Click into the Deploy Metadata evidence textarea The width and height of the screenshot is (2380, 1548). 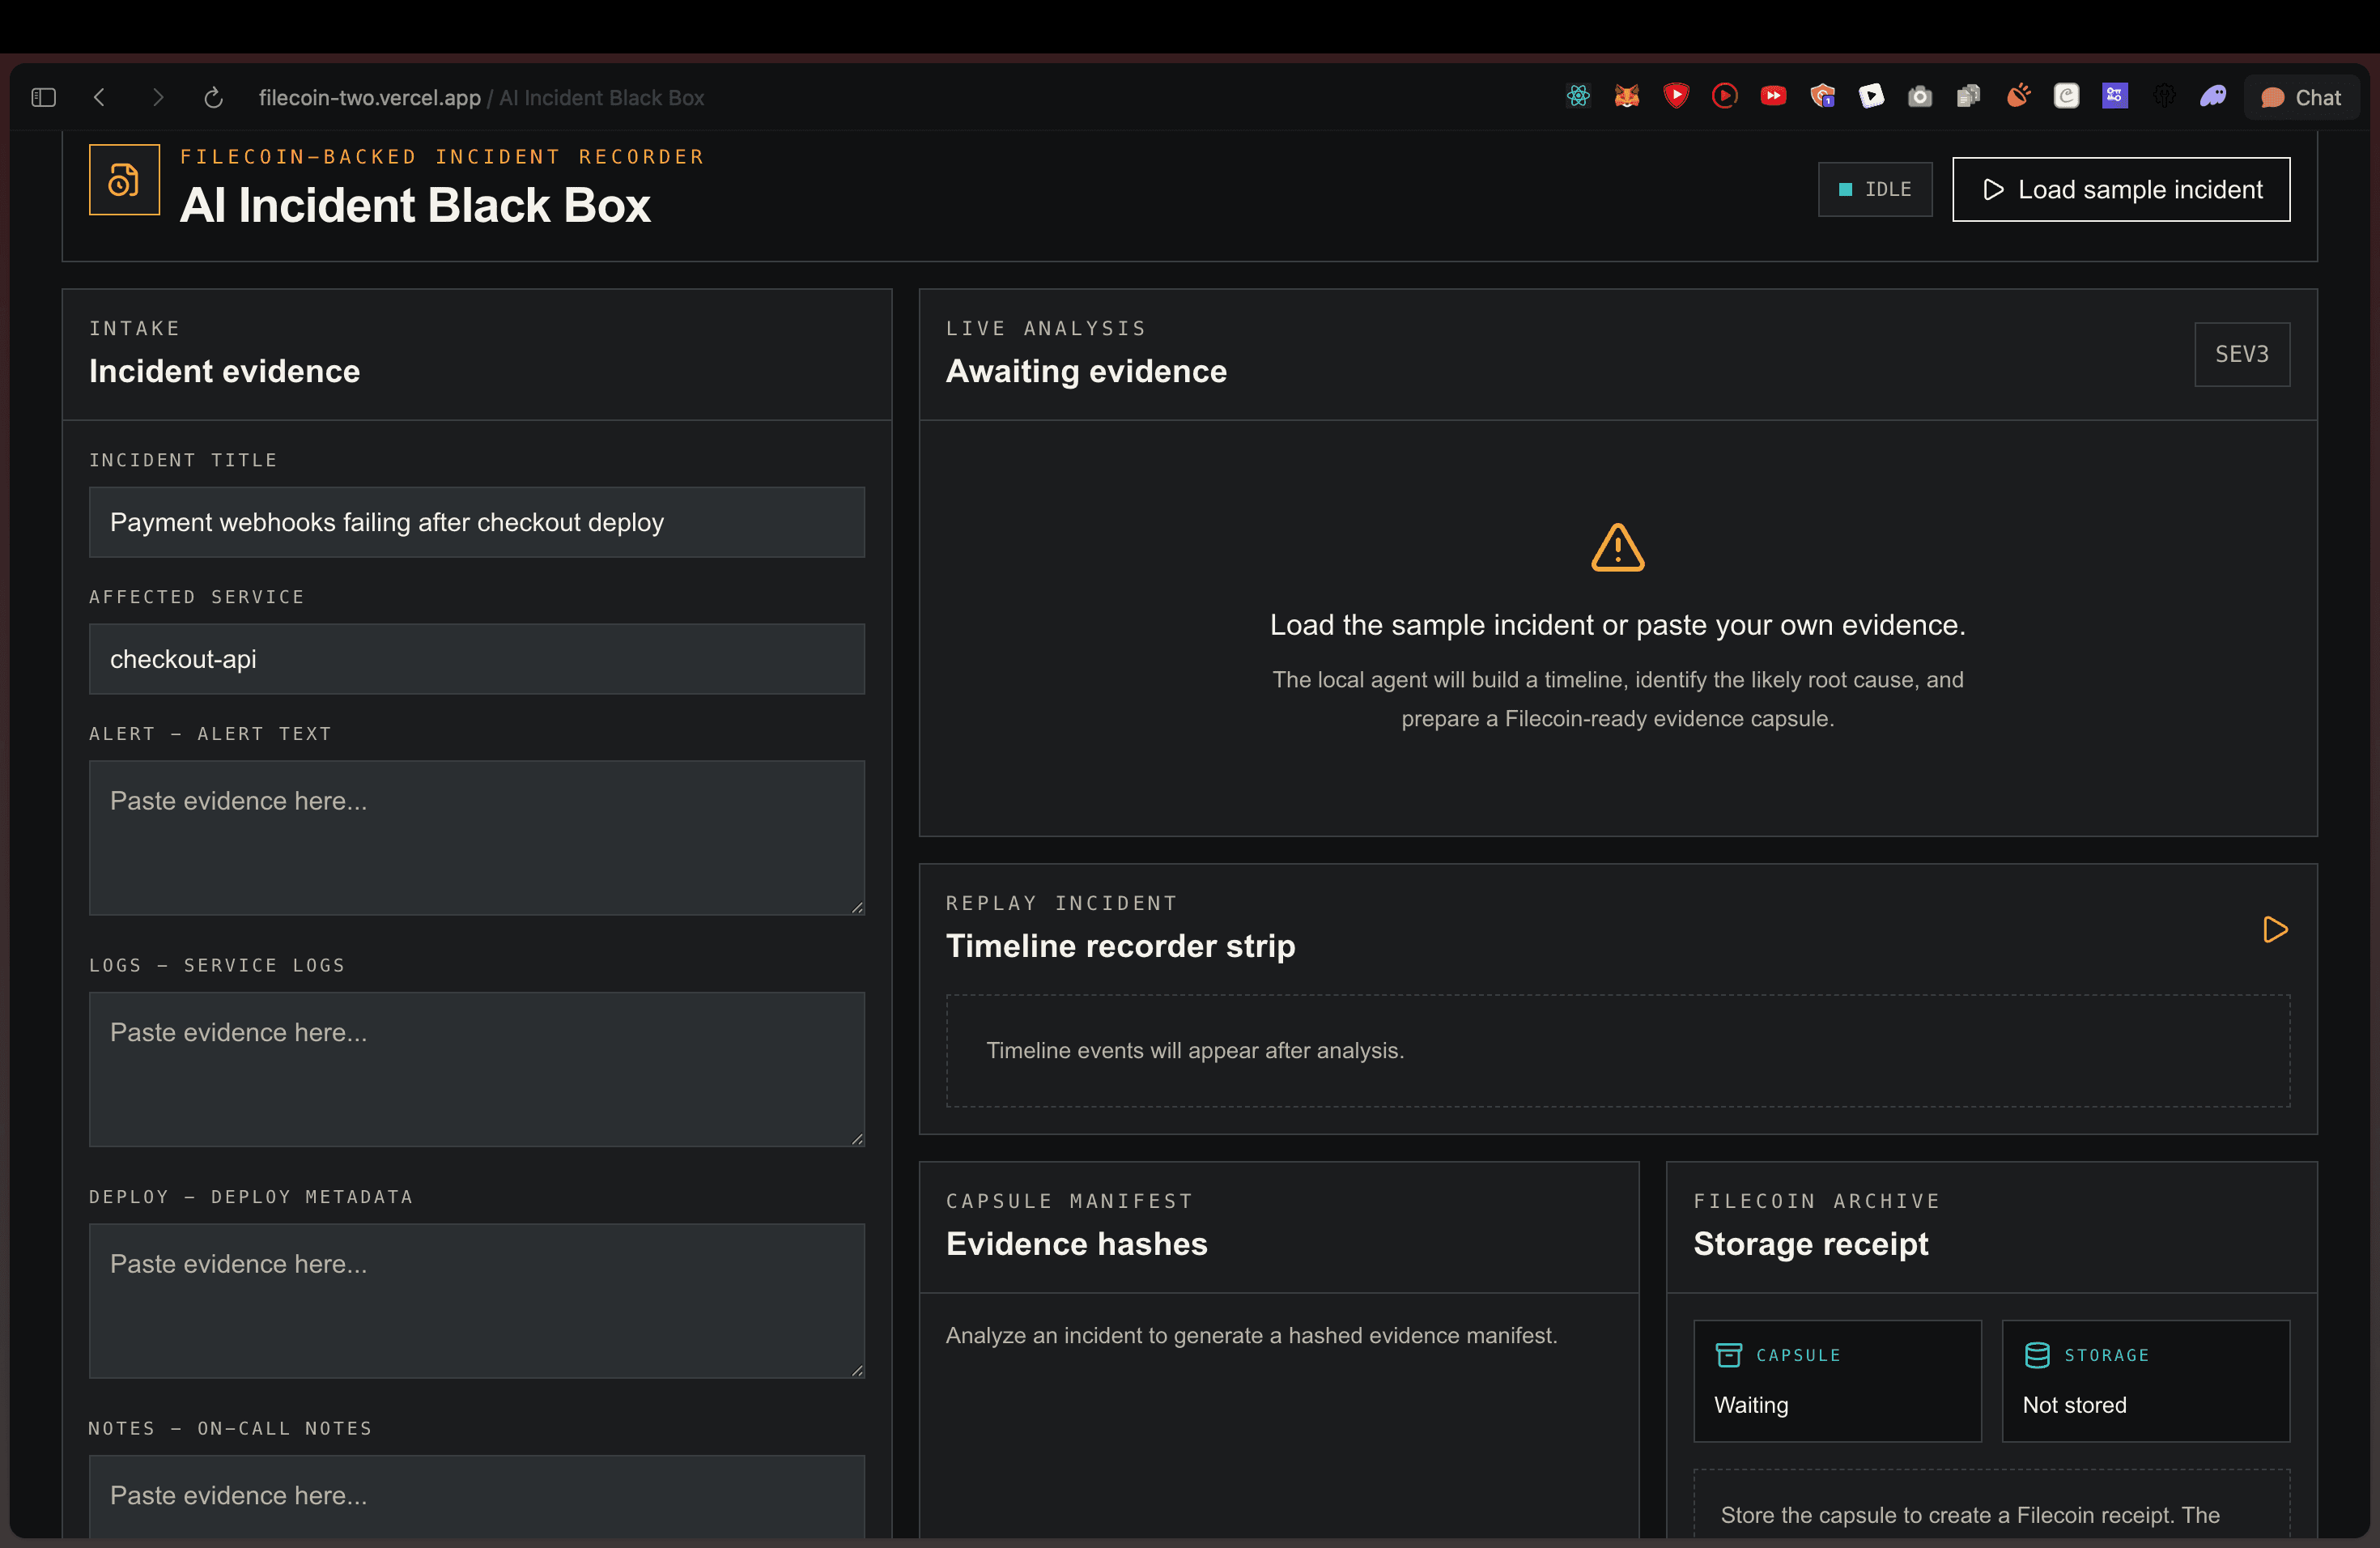[477, 1301]
